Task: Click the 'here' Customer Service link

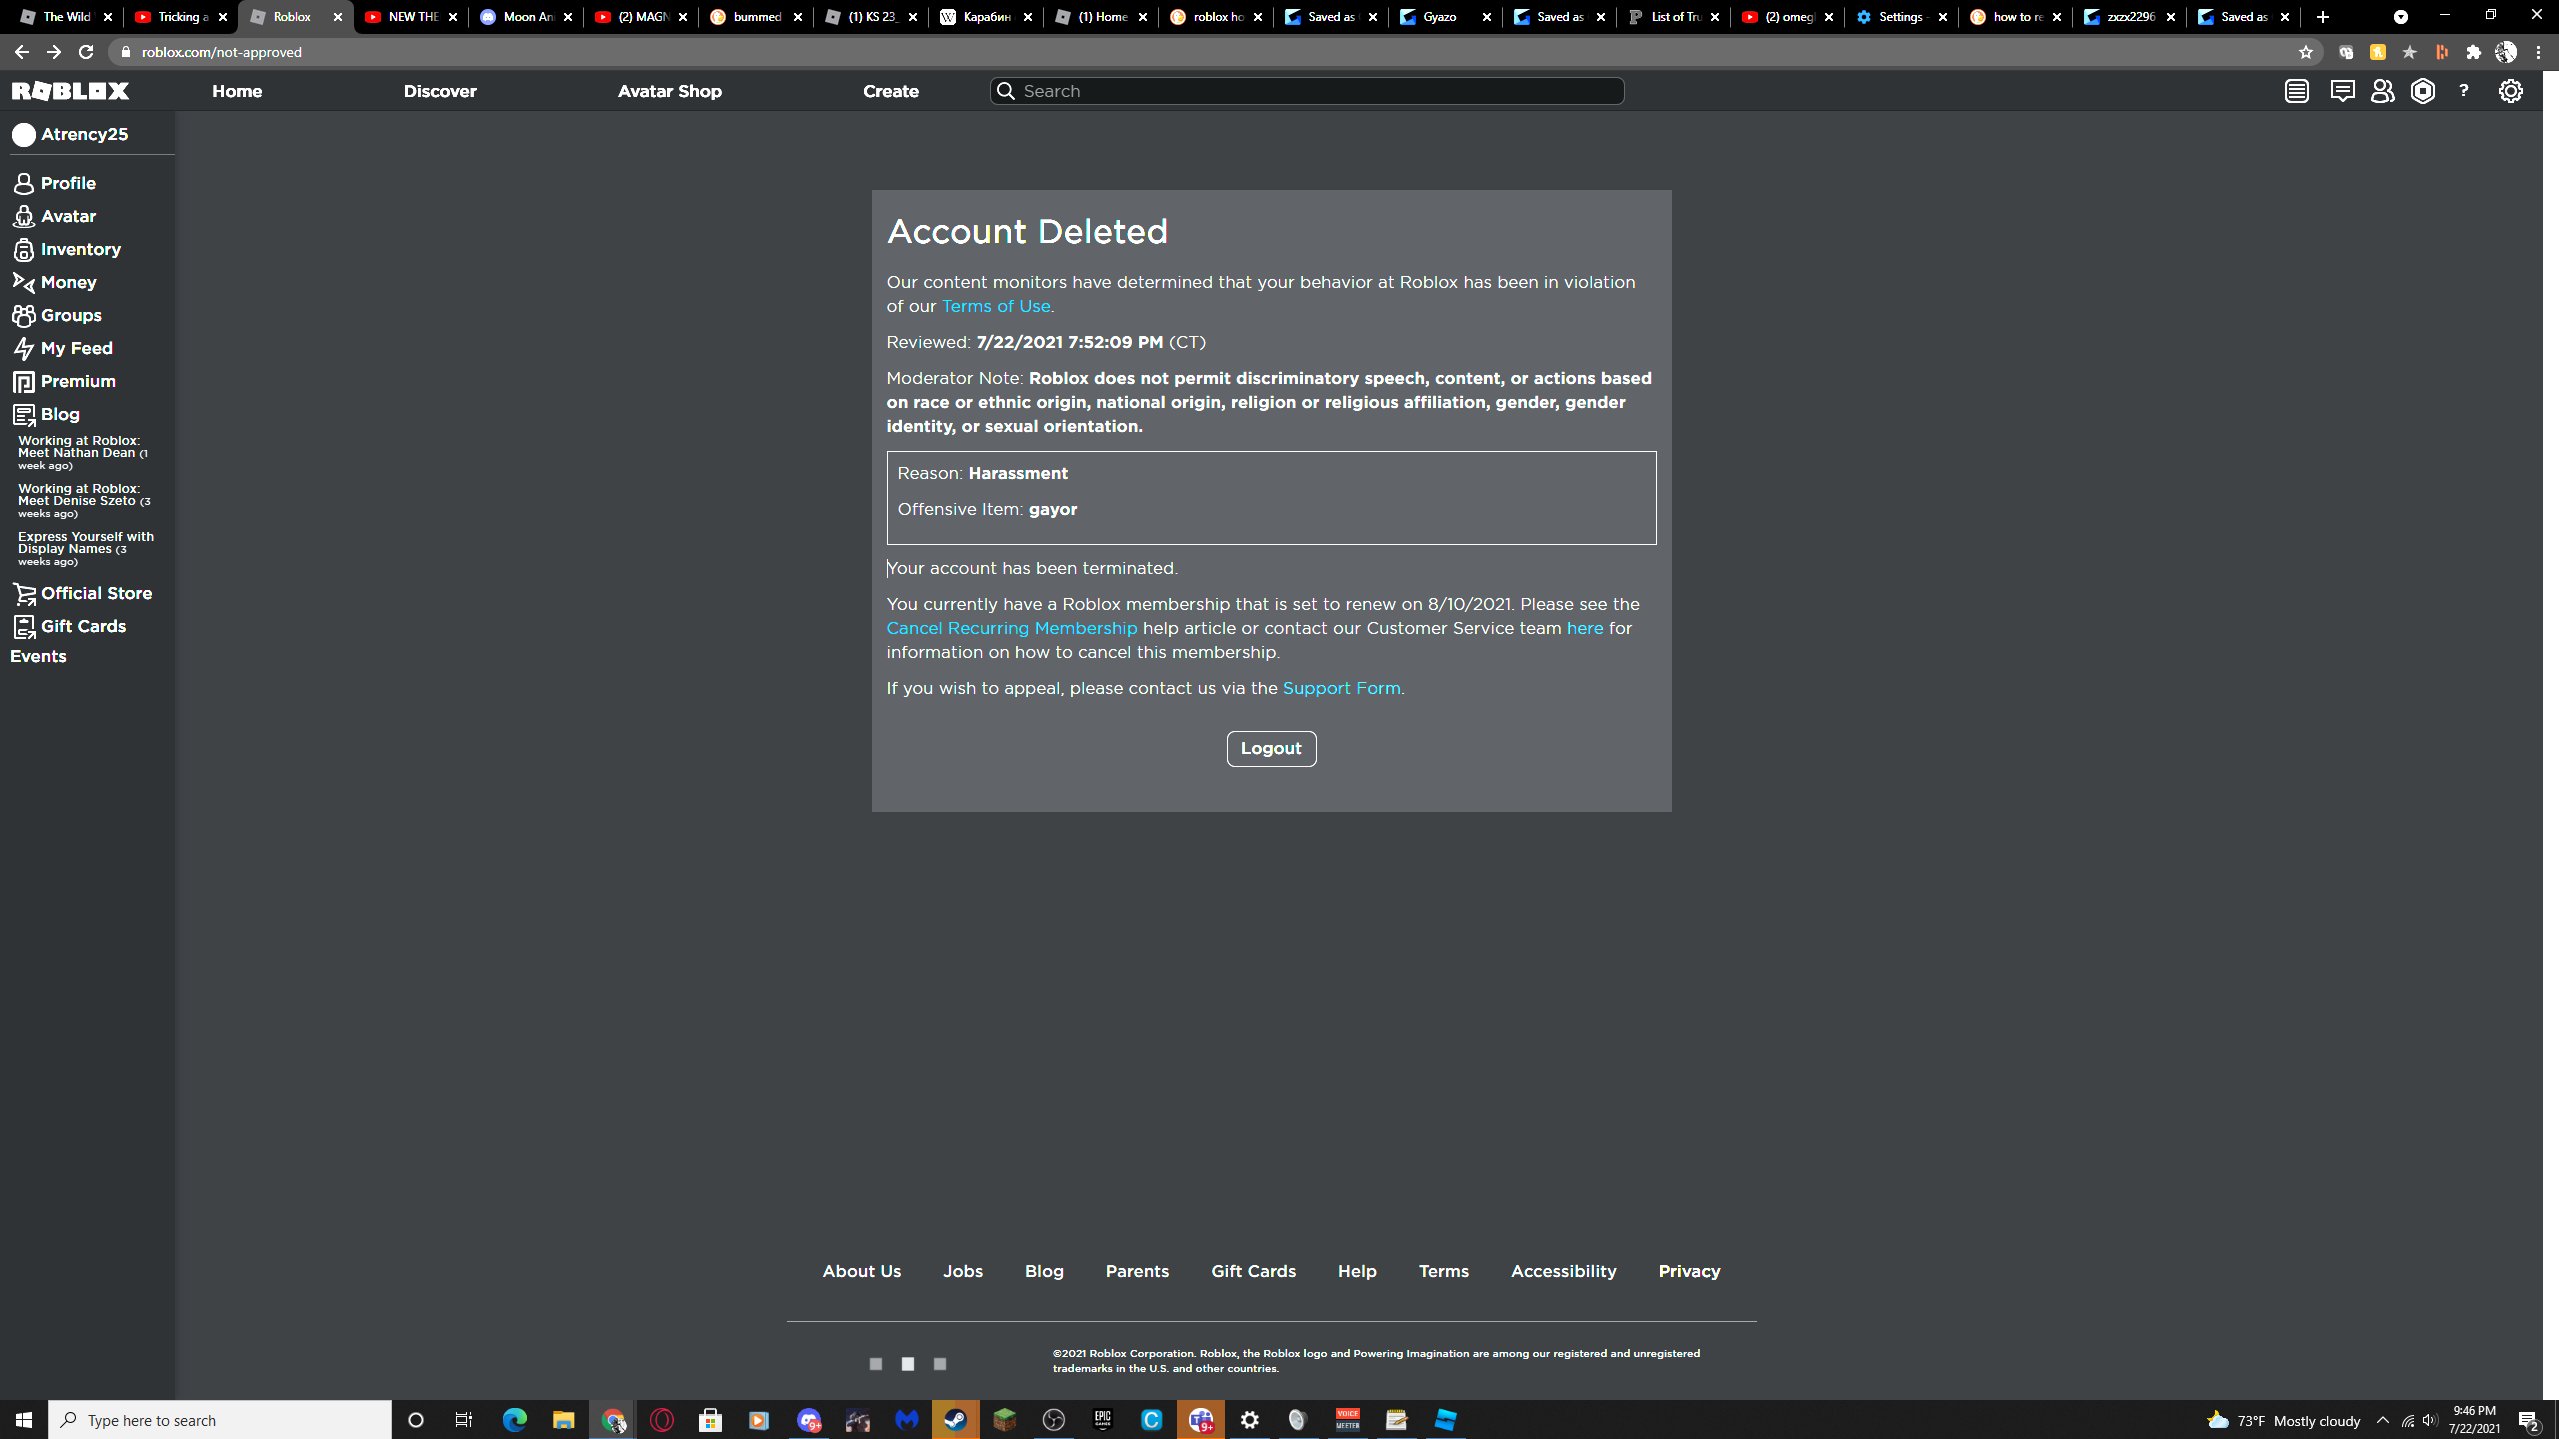Action: (x=1585, y=629)
